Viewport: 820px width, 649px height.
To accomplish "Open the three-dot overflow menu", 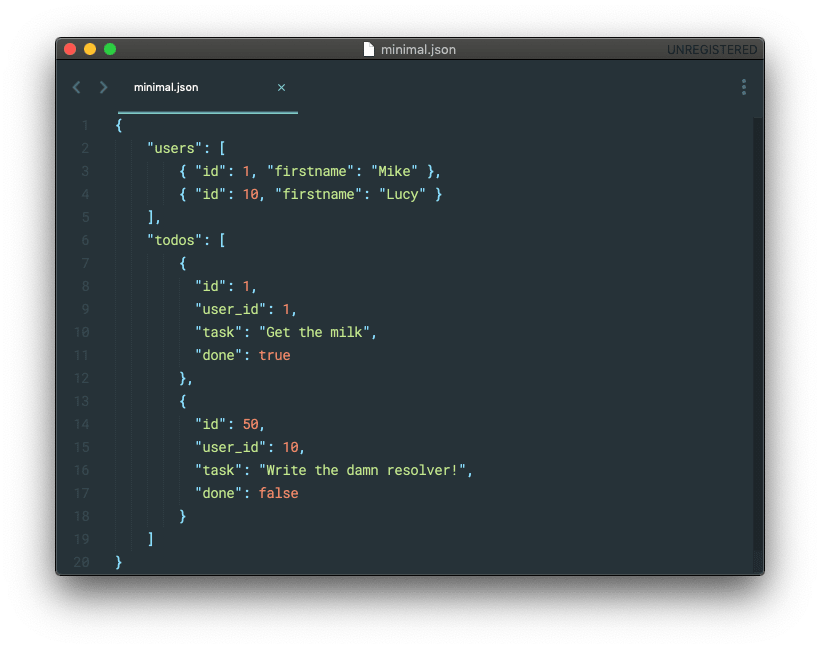I will (743, 87).
